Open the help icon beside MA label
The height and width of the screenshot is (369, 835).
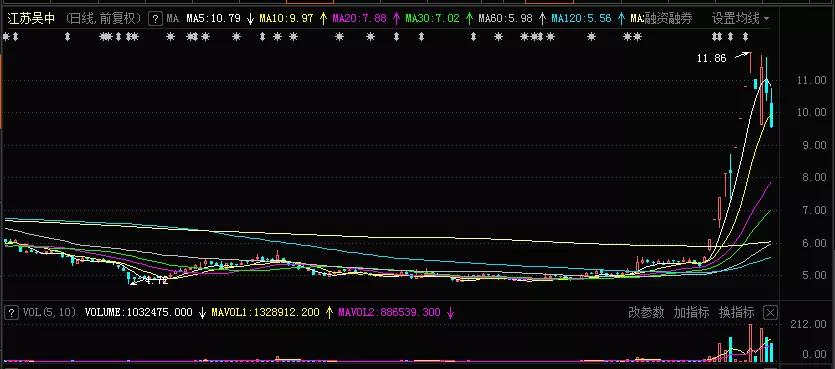coord(154,19)
